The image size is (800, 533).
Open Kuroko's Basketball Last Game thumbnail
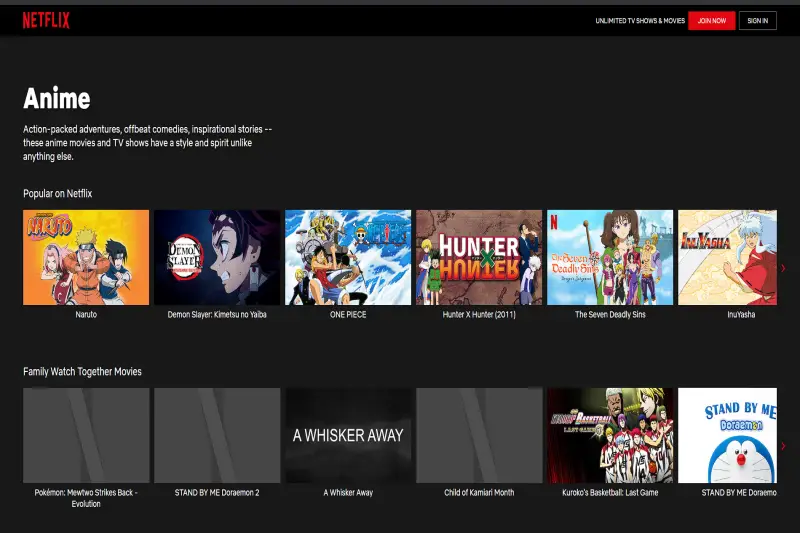610,436
